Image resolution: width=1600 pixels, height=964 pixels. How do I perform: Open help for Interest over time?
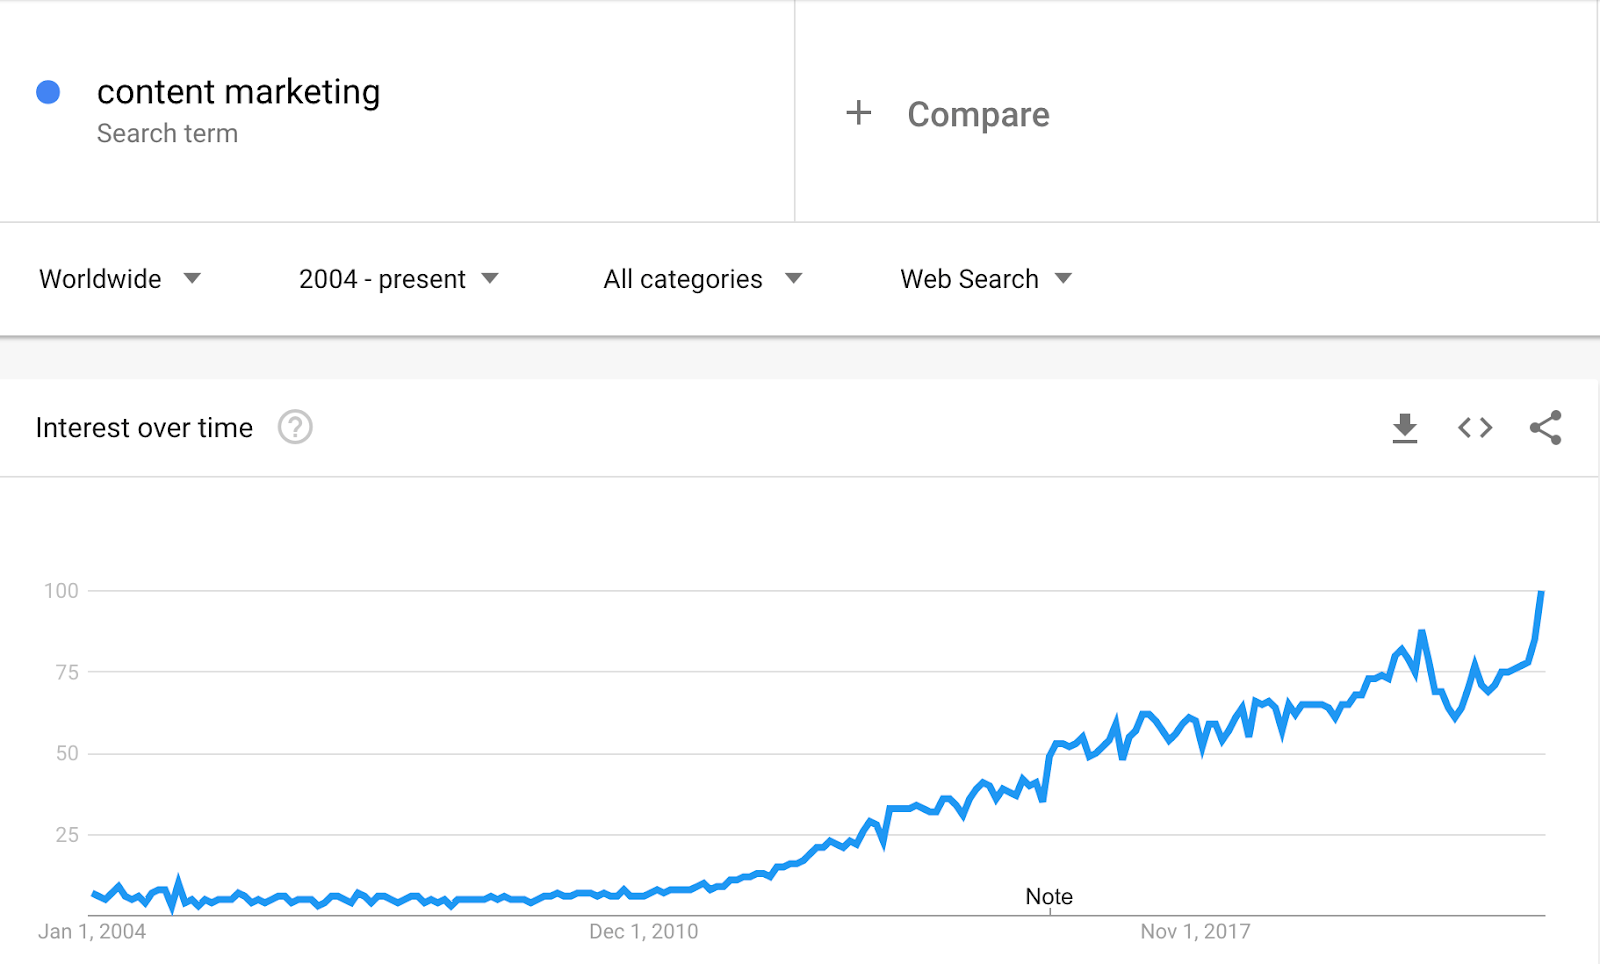(x=295, y=427)
